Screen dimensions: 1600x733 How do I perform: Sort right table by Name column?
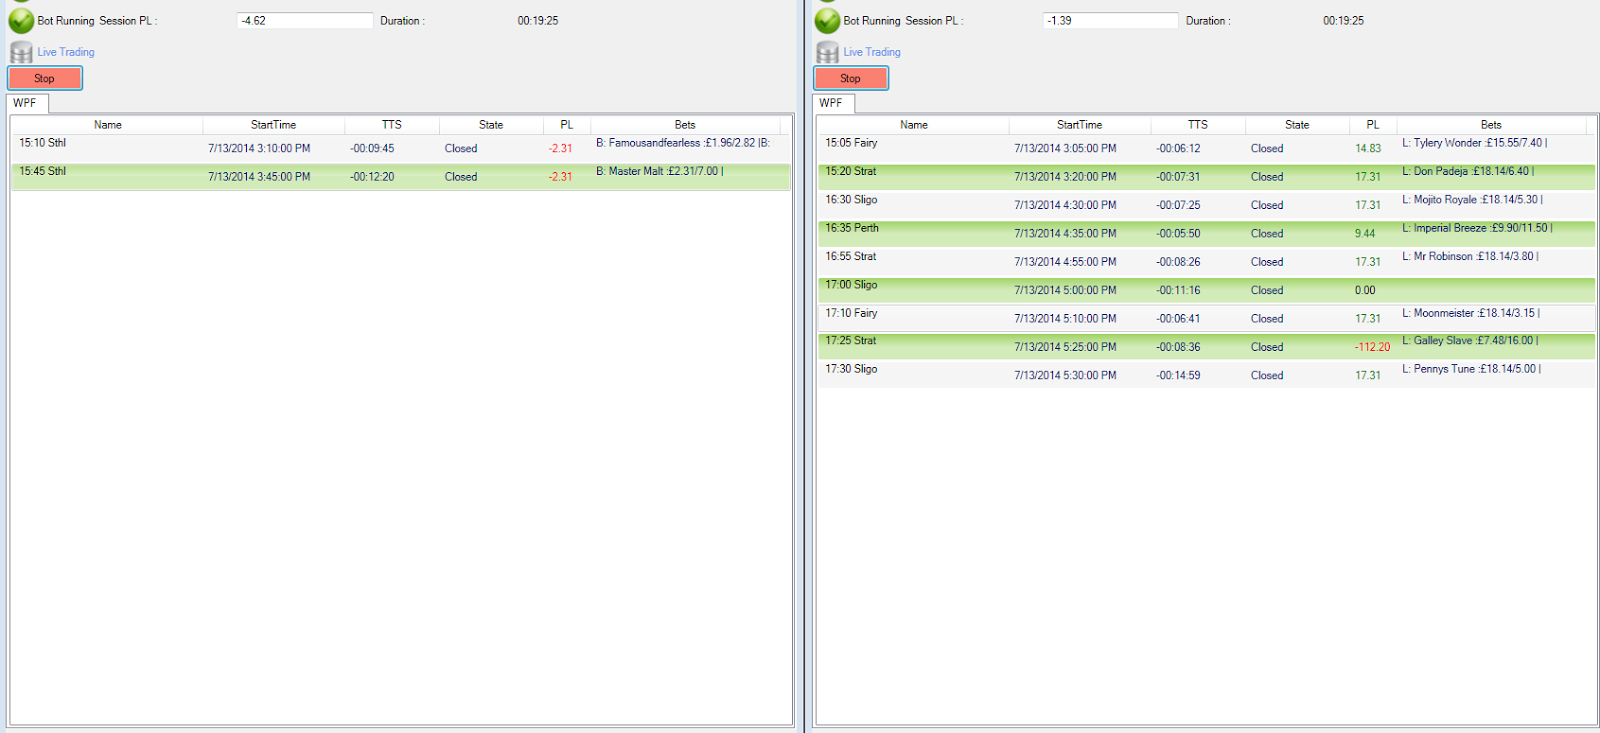913,125
